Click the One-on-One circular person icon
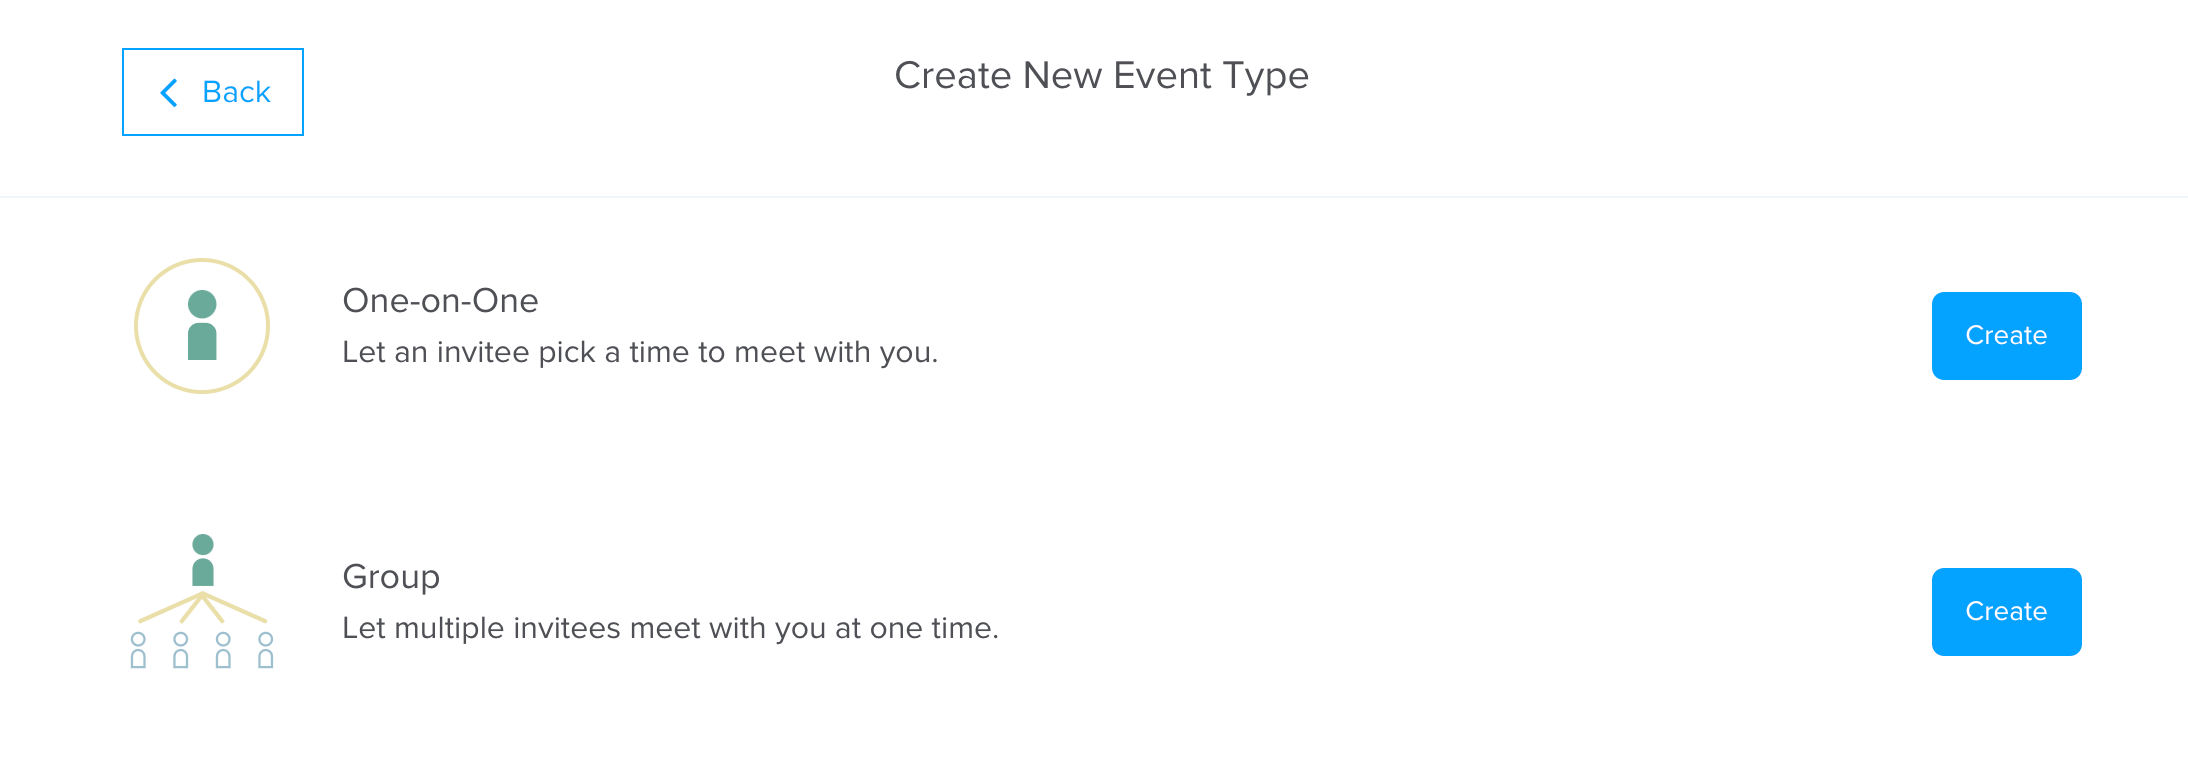This screenshot has width=2188, height=774. (202, 326)
